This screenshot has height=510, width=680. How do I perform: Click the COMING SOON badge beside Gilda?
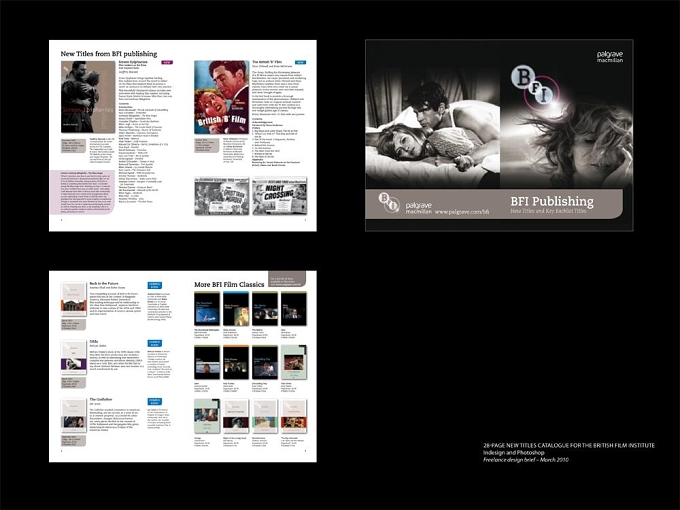(x=154, y=343)
